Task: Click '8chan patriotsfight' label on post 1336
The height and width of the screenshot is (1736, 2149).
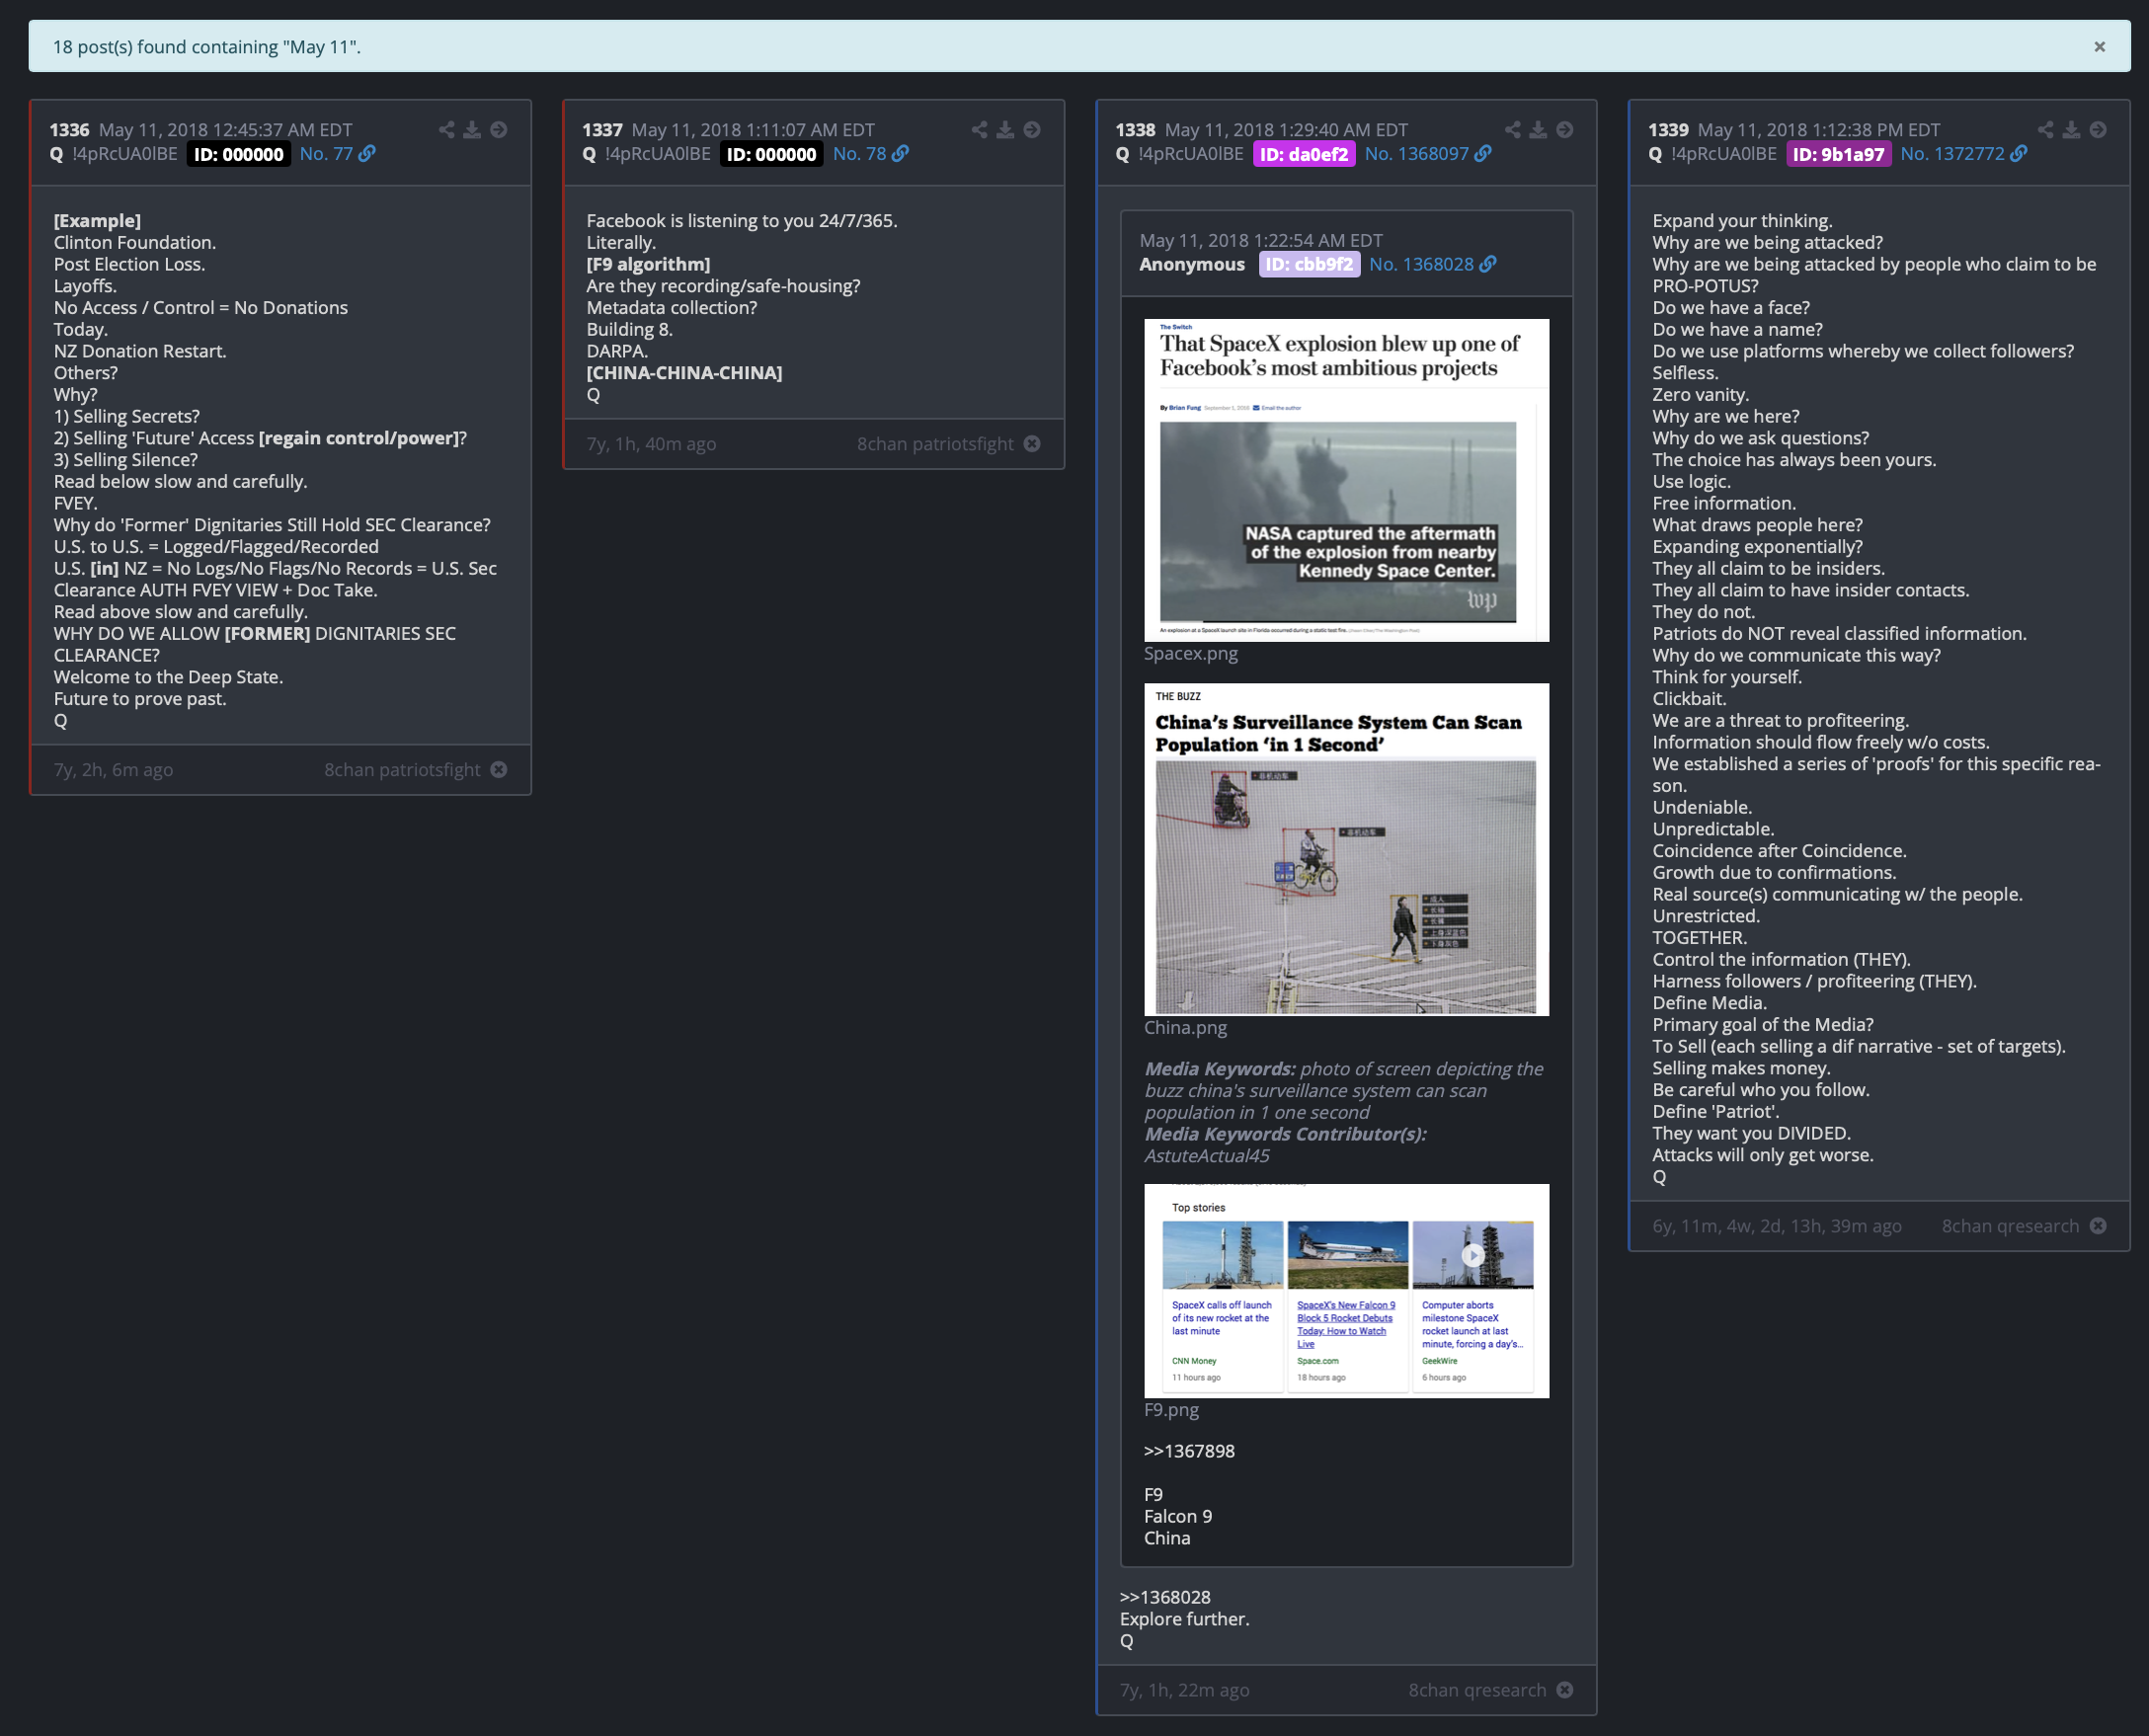Action: coord(402,770)
